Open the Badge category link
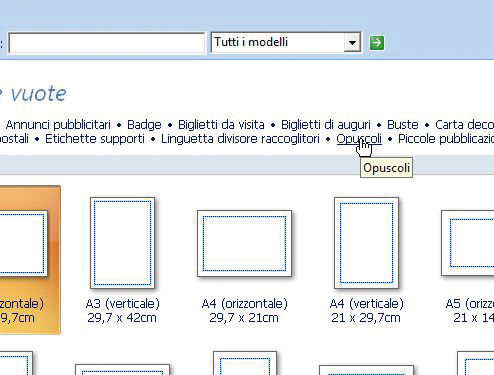Screen dimensions: 494x375 [144, 125]
